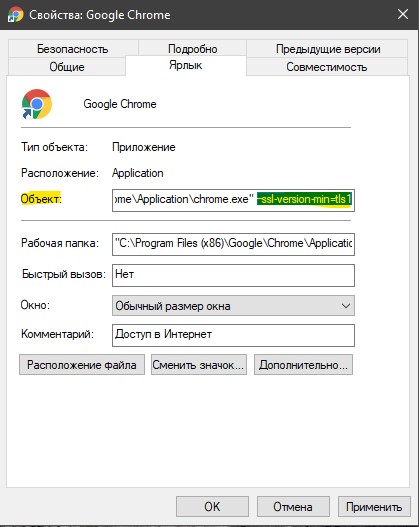The height and width of the screenshot is (527, 419).
Task: Open Дополнительно advanced settings
Action: [x=303, y=365]
